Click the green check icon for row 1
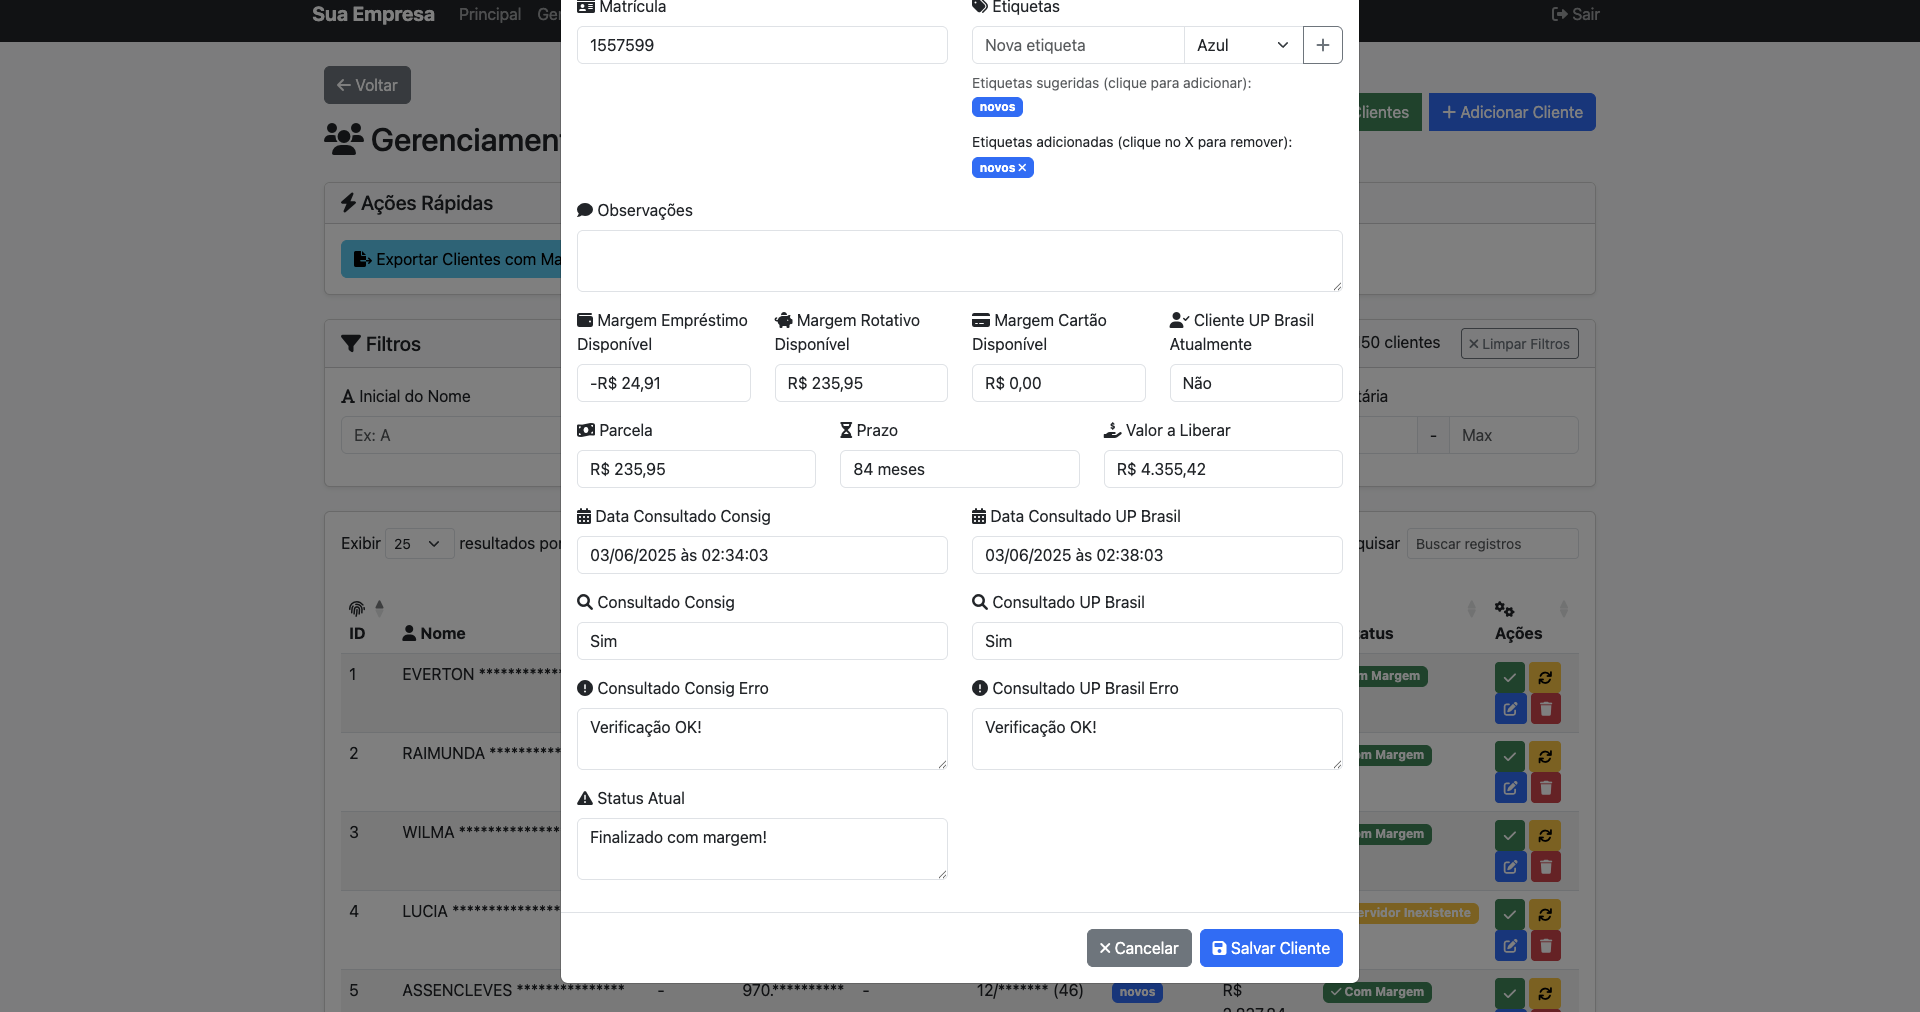Image resolution: width=1920 pixels, height=1012 pixels. pyautogui.click(x=1510, y=677)
